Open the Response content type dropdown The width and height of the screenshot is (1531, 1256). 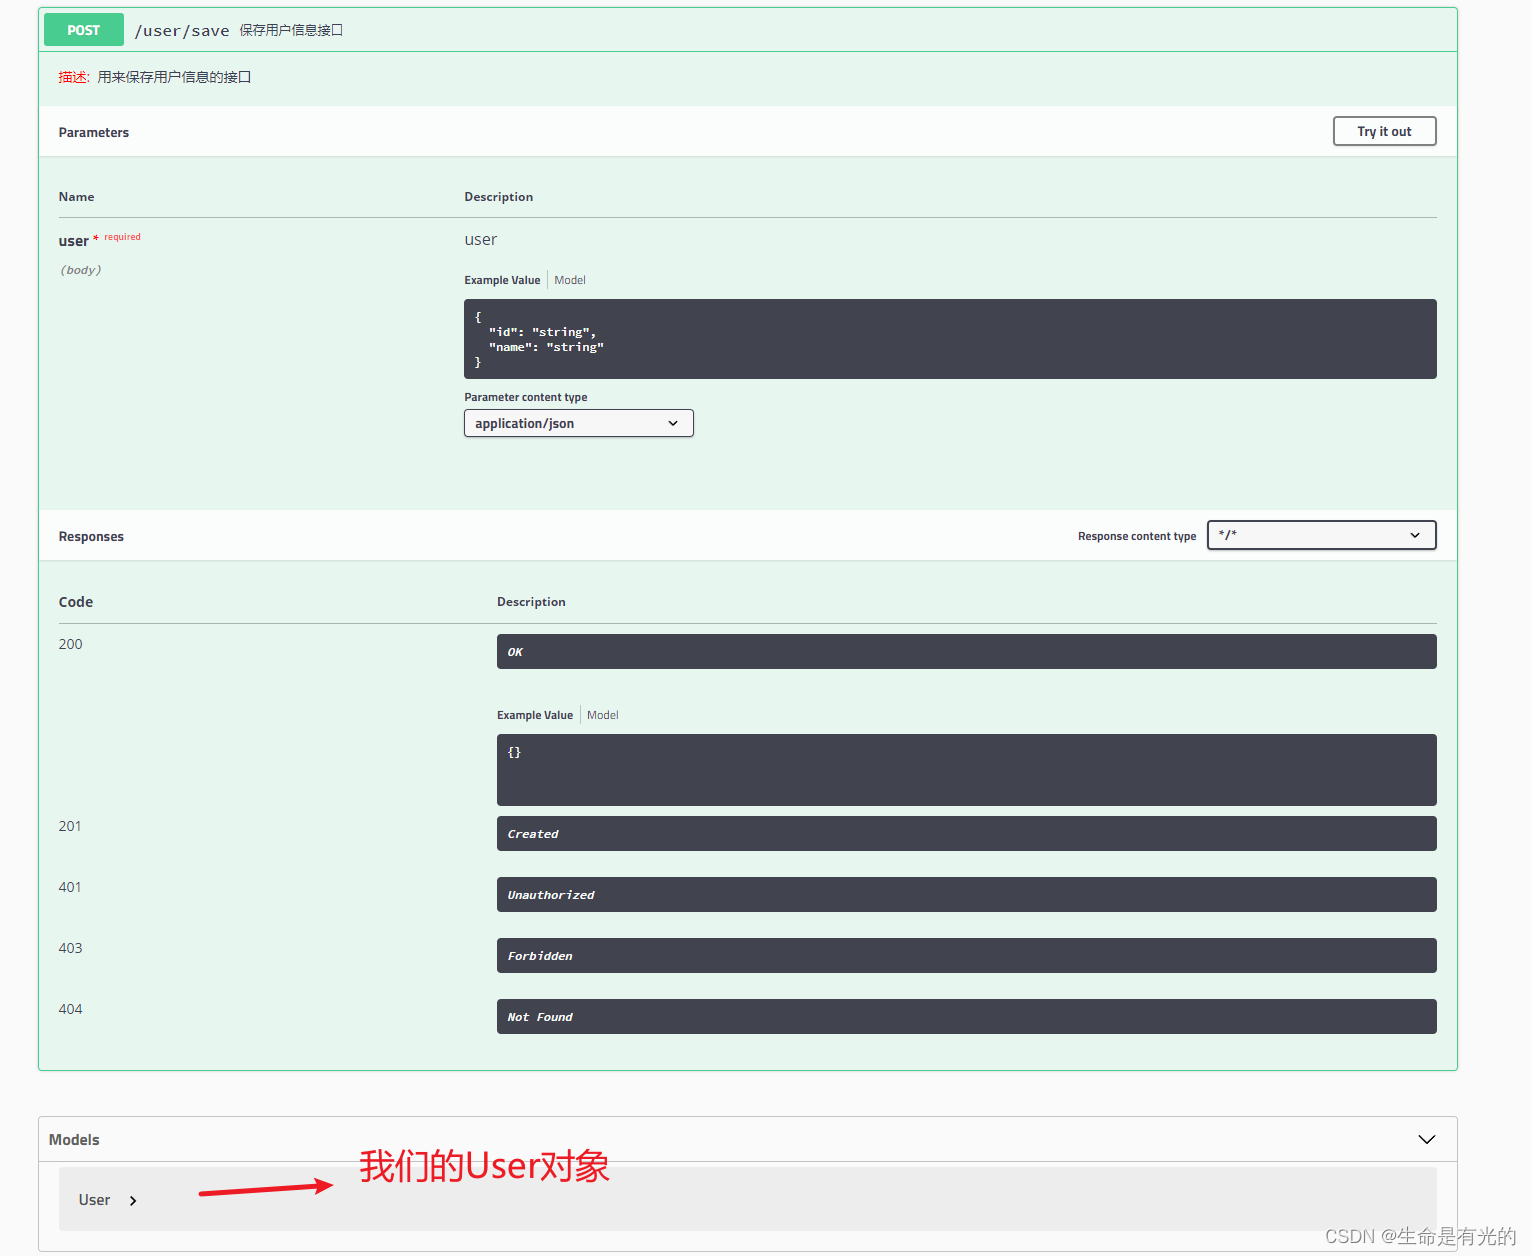coord(1321,535)
